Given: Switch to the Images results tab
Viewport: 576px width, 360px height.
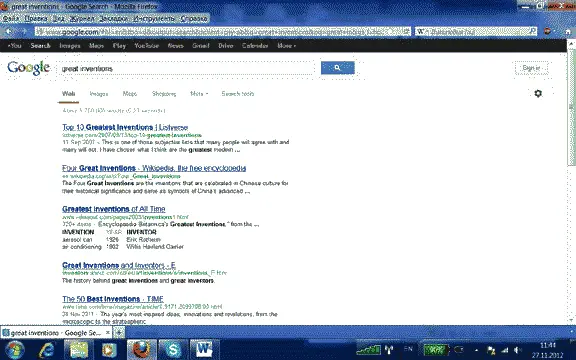Looking at the screenshot, I should point(99,94).
